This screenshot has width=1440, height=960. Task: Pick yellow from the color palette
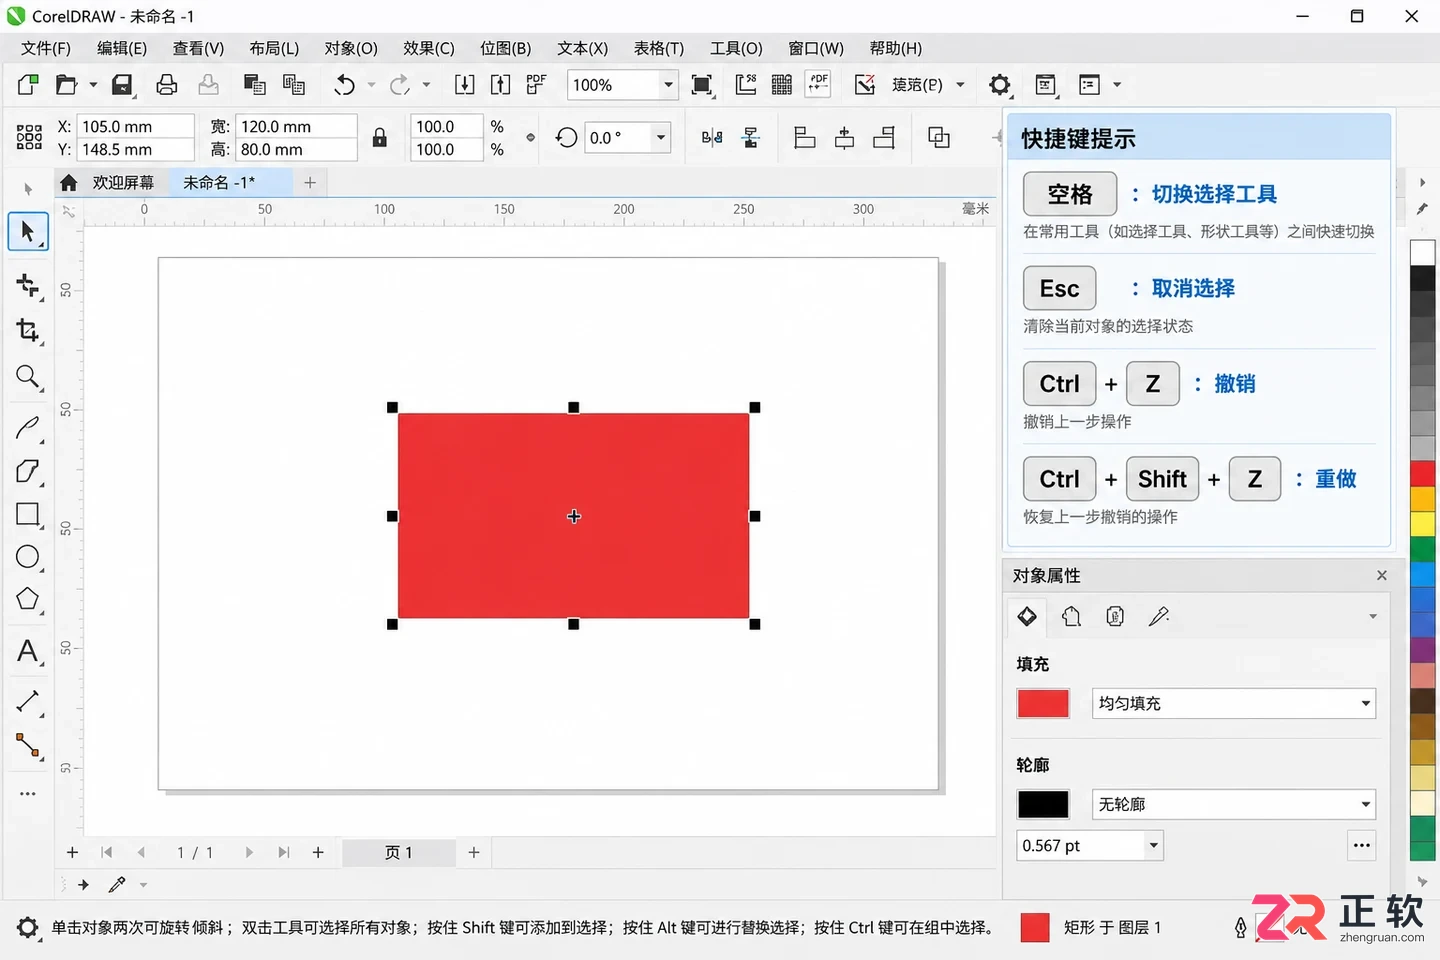[x=1422, y=523]
